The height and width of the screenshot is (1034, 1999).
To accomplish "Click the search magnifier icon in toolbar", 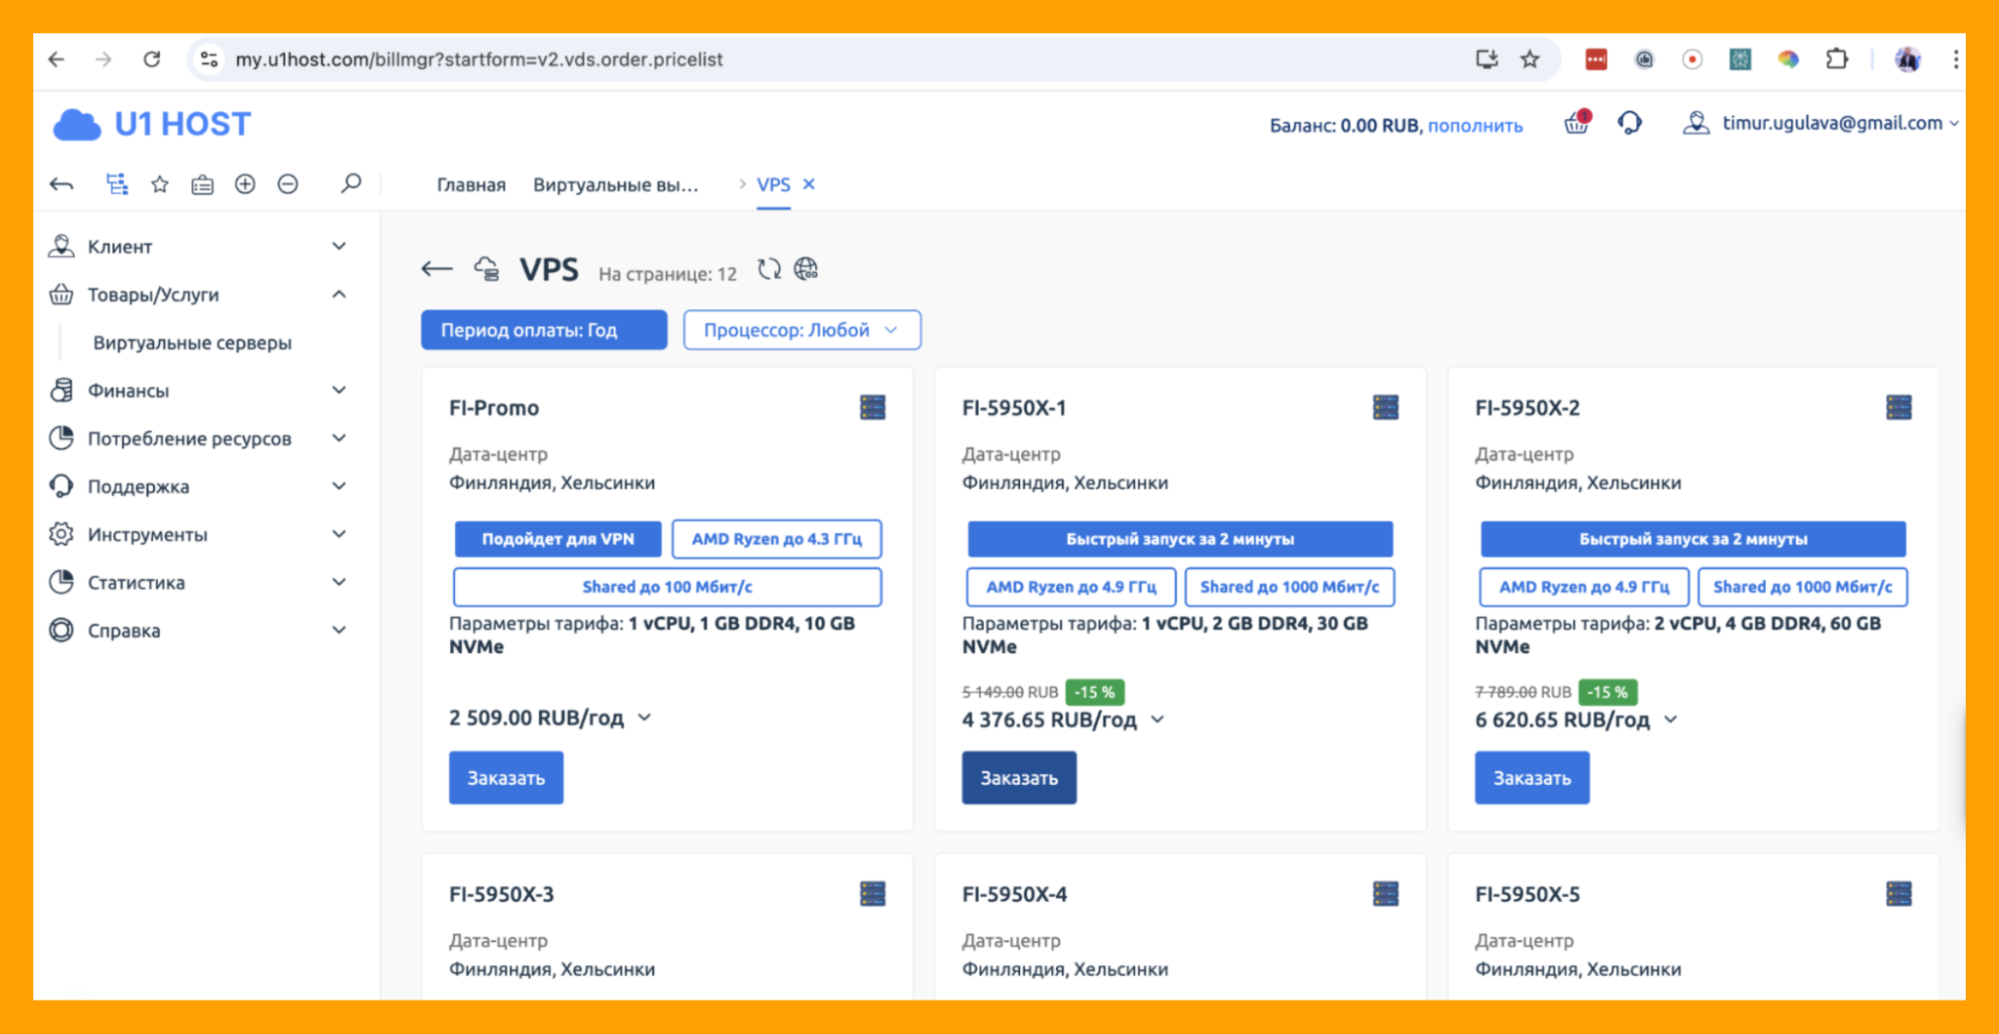I will (351, 184).
